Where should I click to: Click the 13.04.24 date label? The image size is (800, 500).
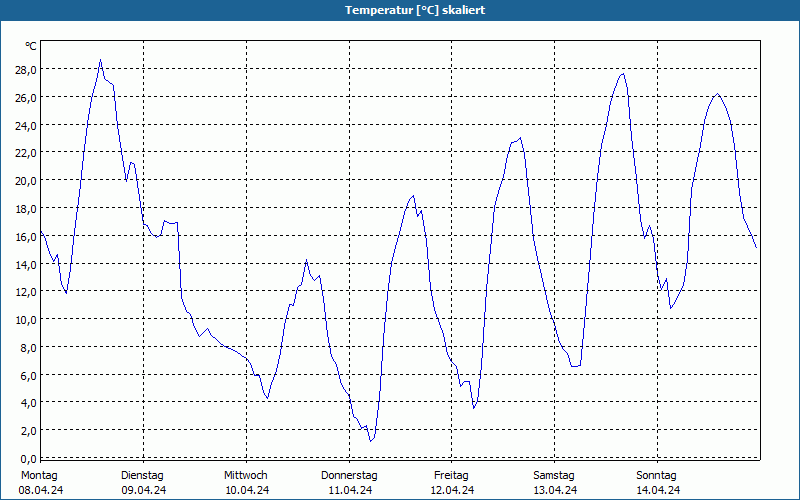(x=556, y=490)
